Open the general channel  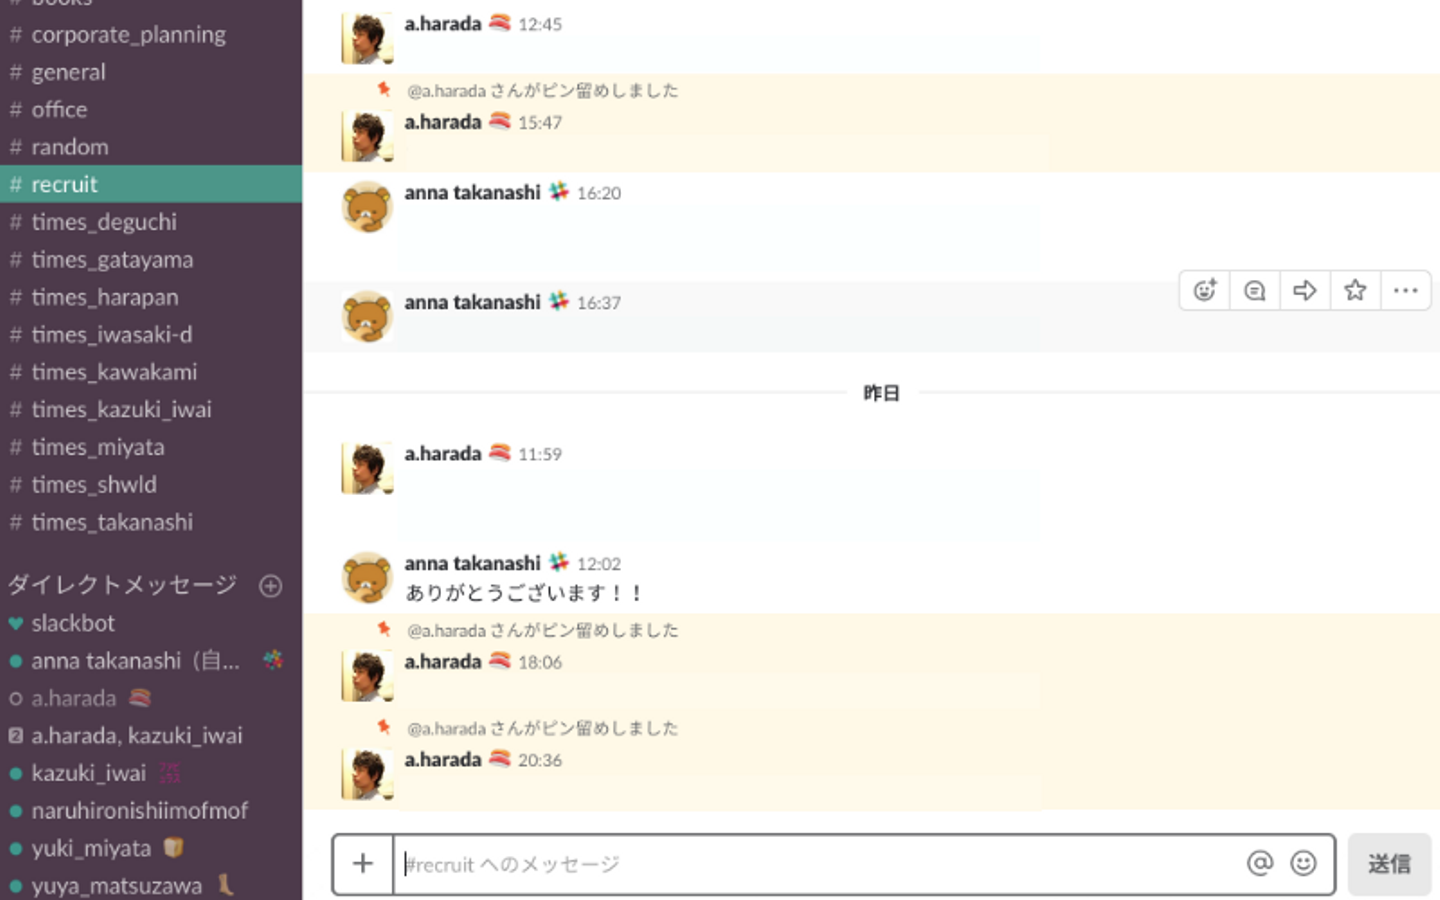coord(68,72)
